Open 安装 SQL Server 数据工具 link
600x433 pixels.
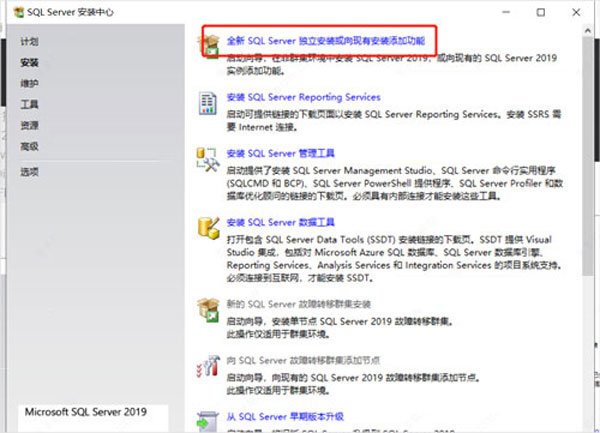click(x=280, y=222)
